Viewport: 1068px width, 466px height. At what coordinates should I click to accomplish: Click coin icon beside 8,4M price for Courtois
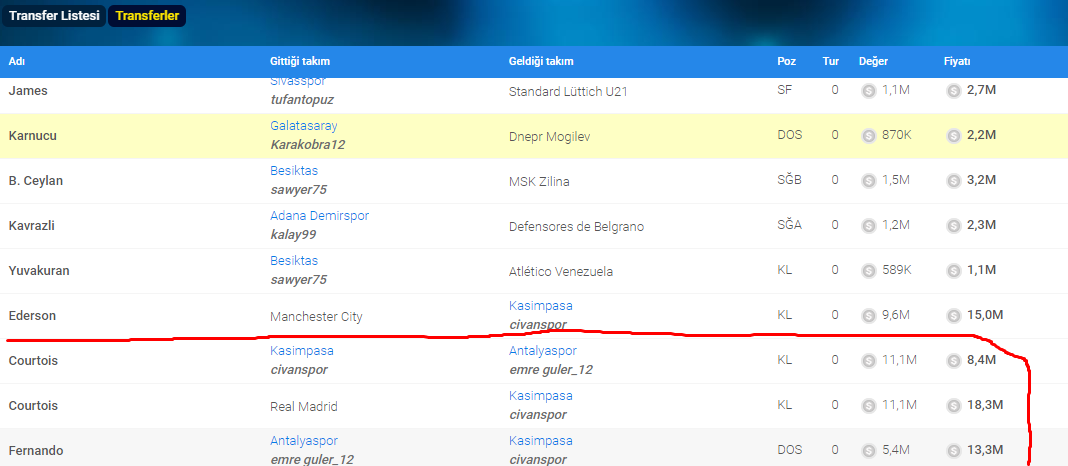tap(954, 360)
